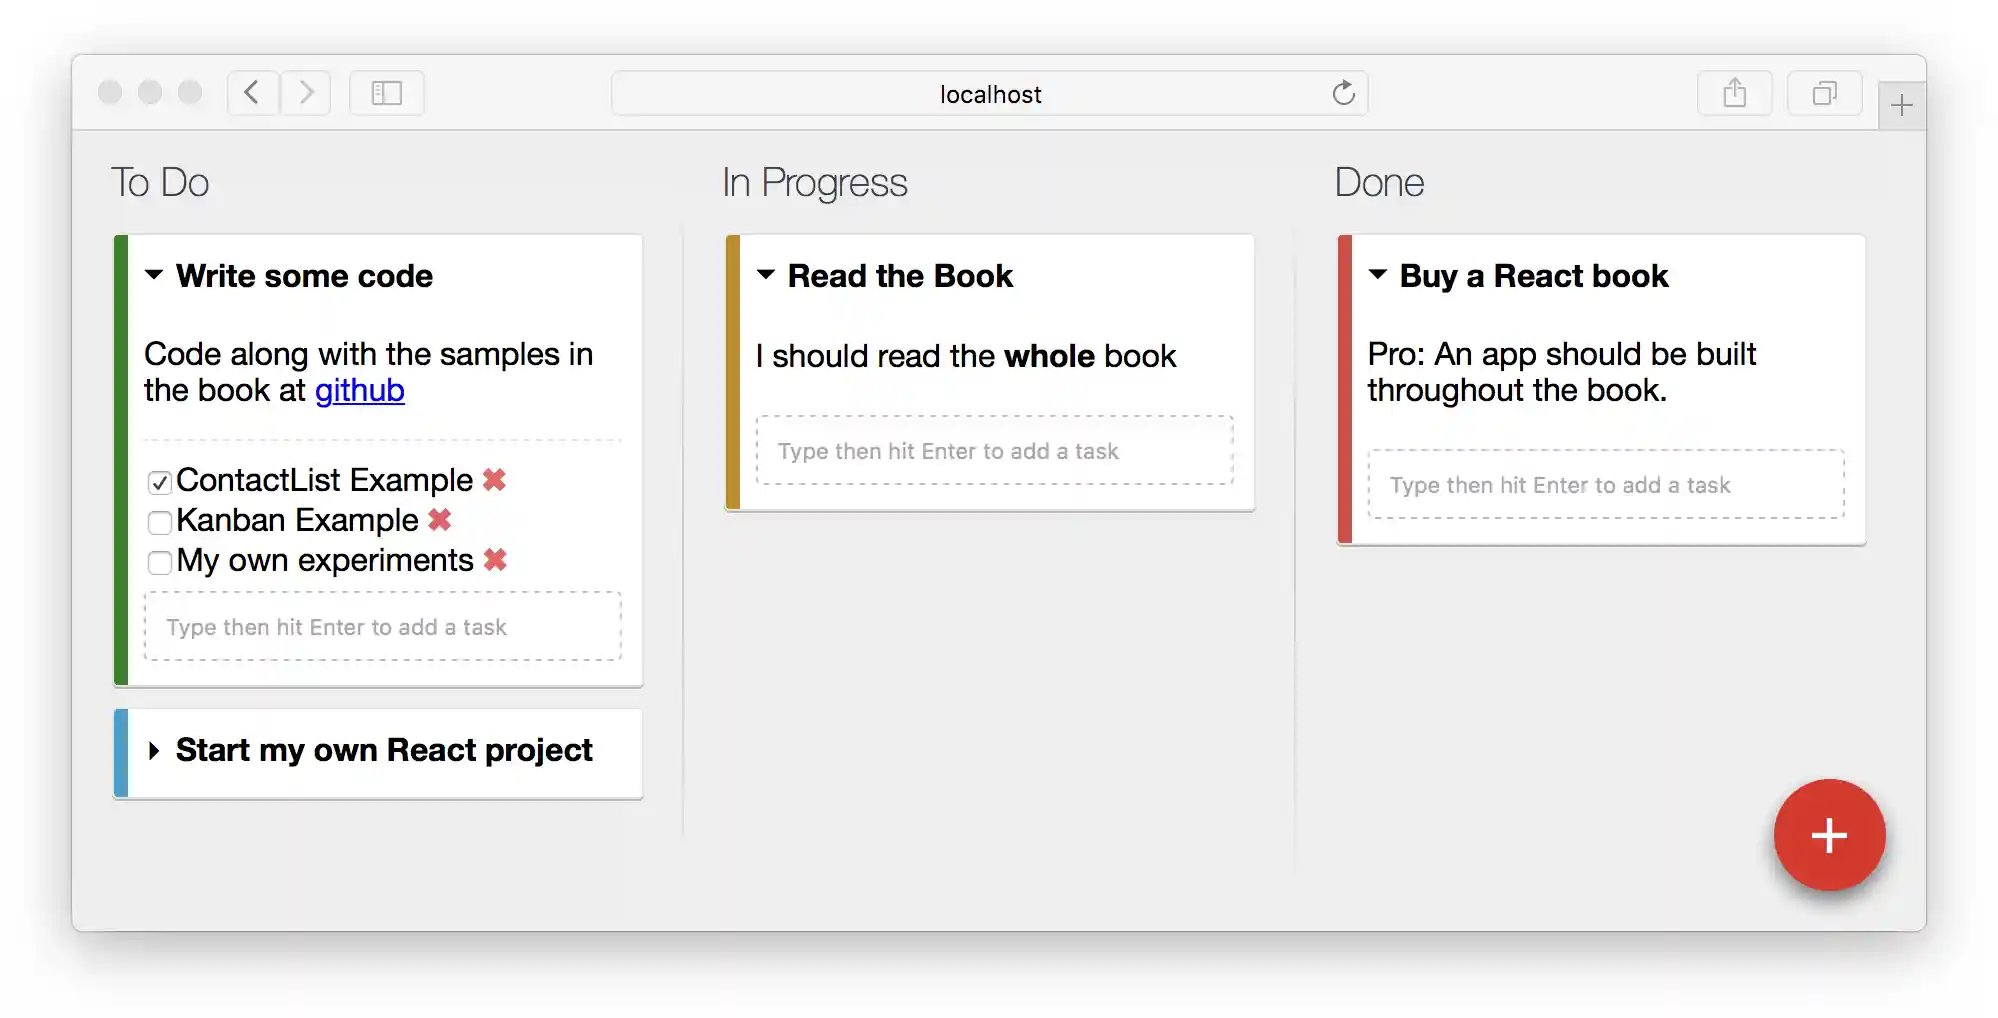This screenshot has height=1018, width=1998.
Task: Reload the localhost page
Action: [1343, 94]
